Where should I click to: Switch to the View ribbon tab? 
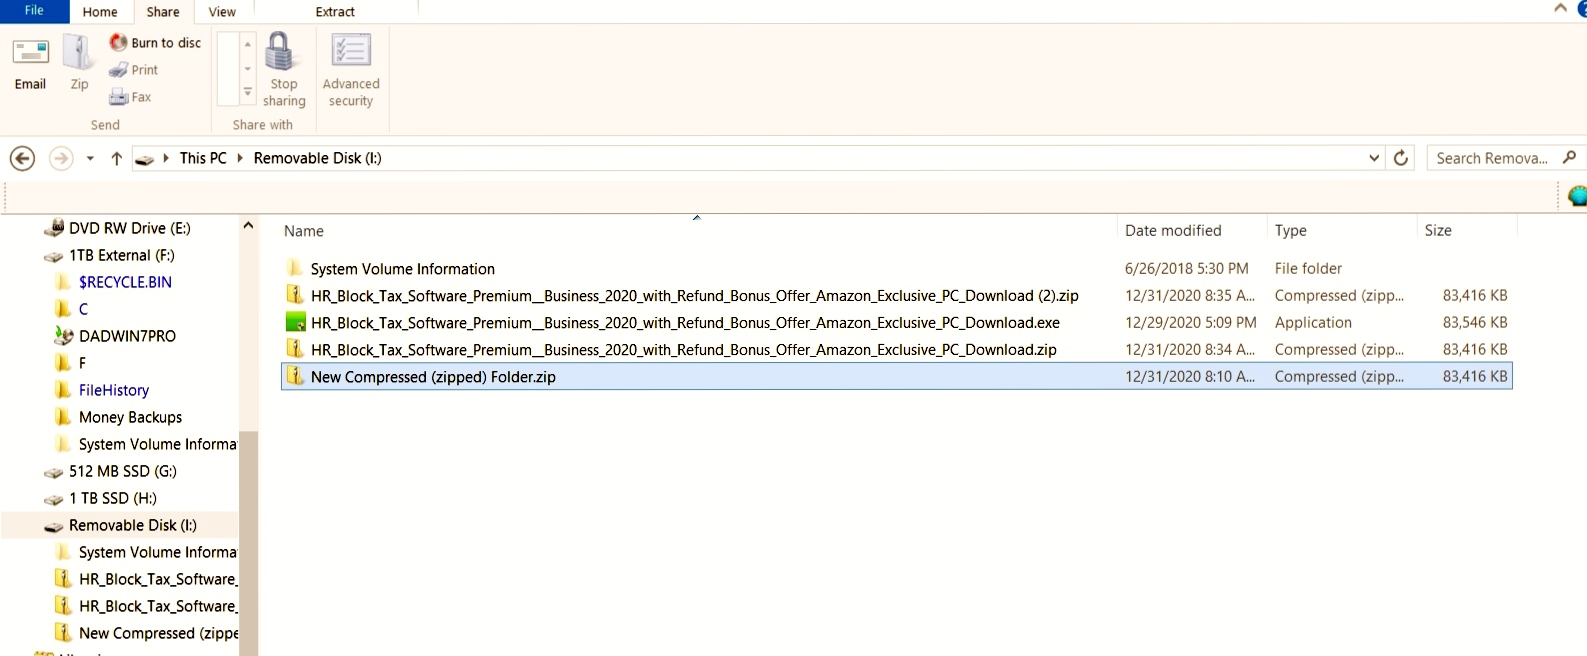click(222, 12)
